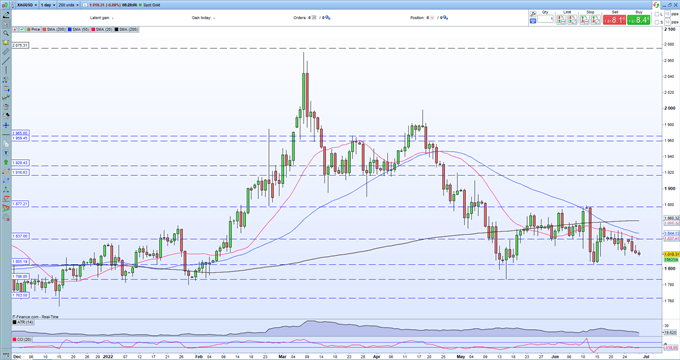Click the first Limit order icon

pyautogui.click(x=561, y=20)
